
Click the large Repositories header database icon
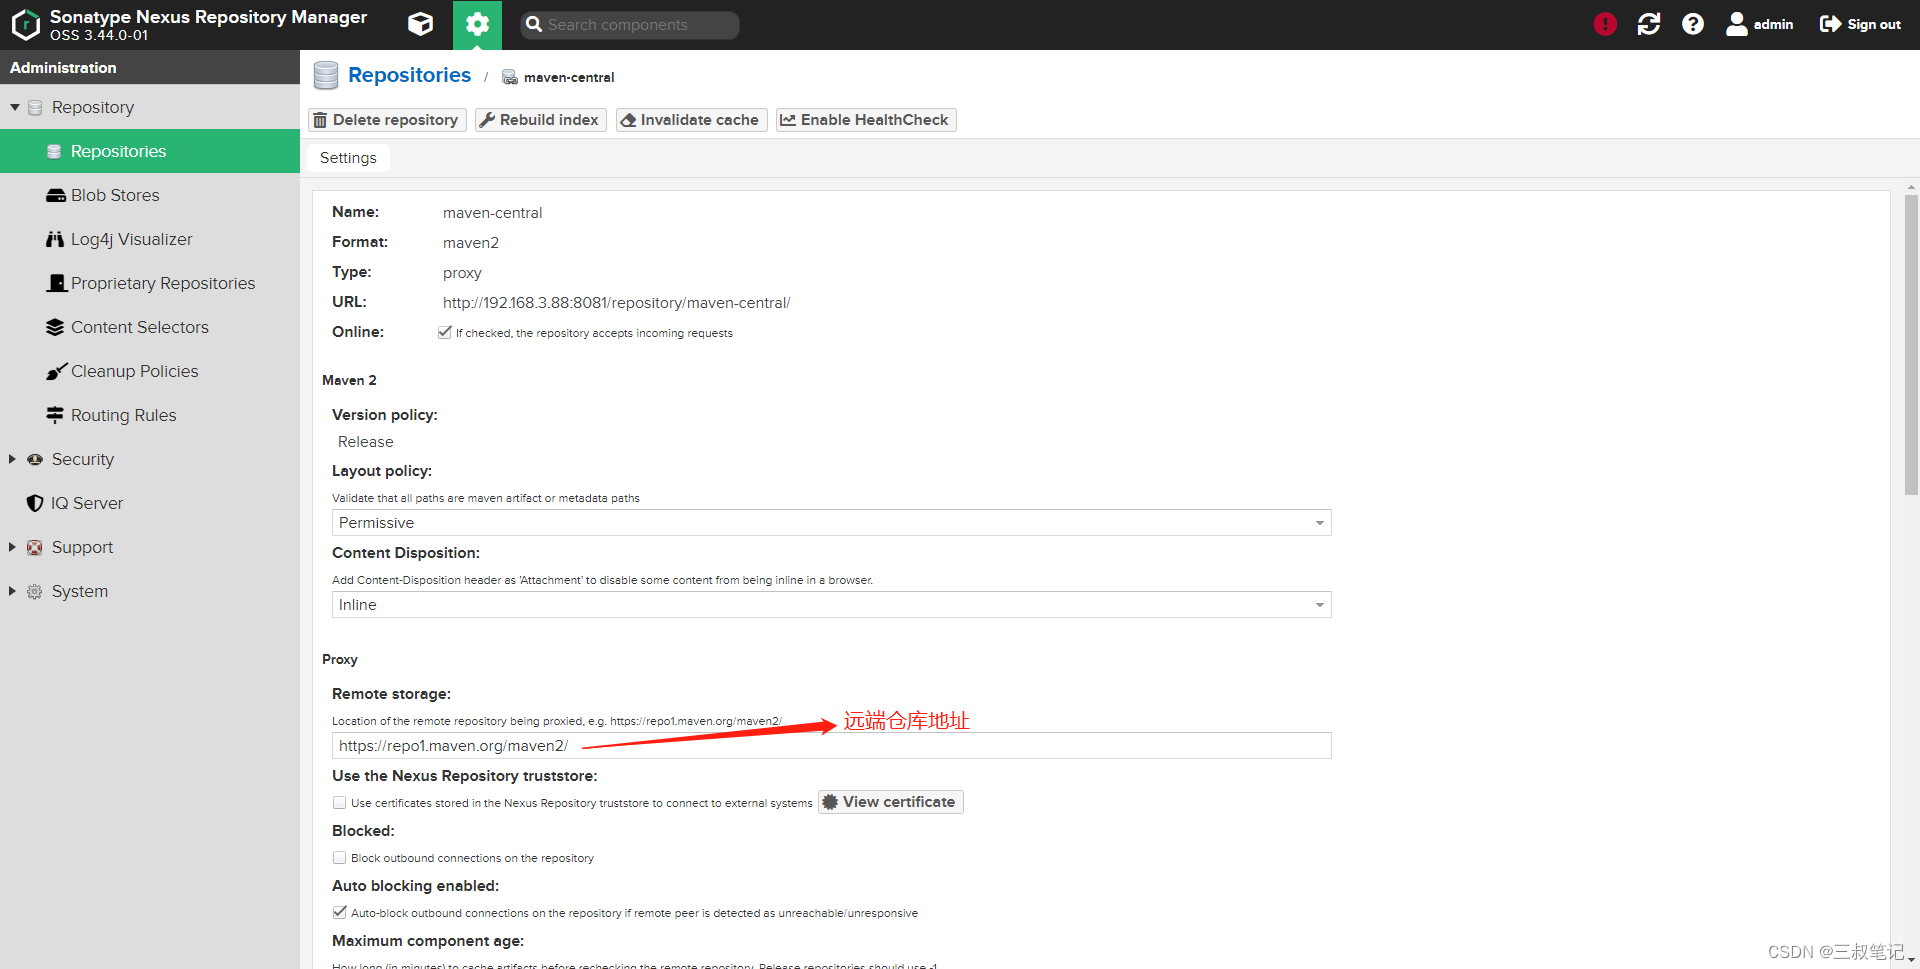[326, 76]
